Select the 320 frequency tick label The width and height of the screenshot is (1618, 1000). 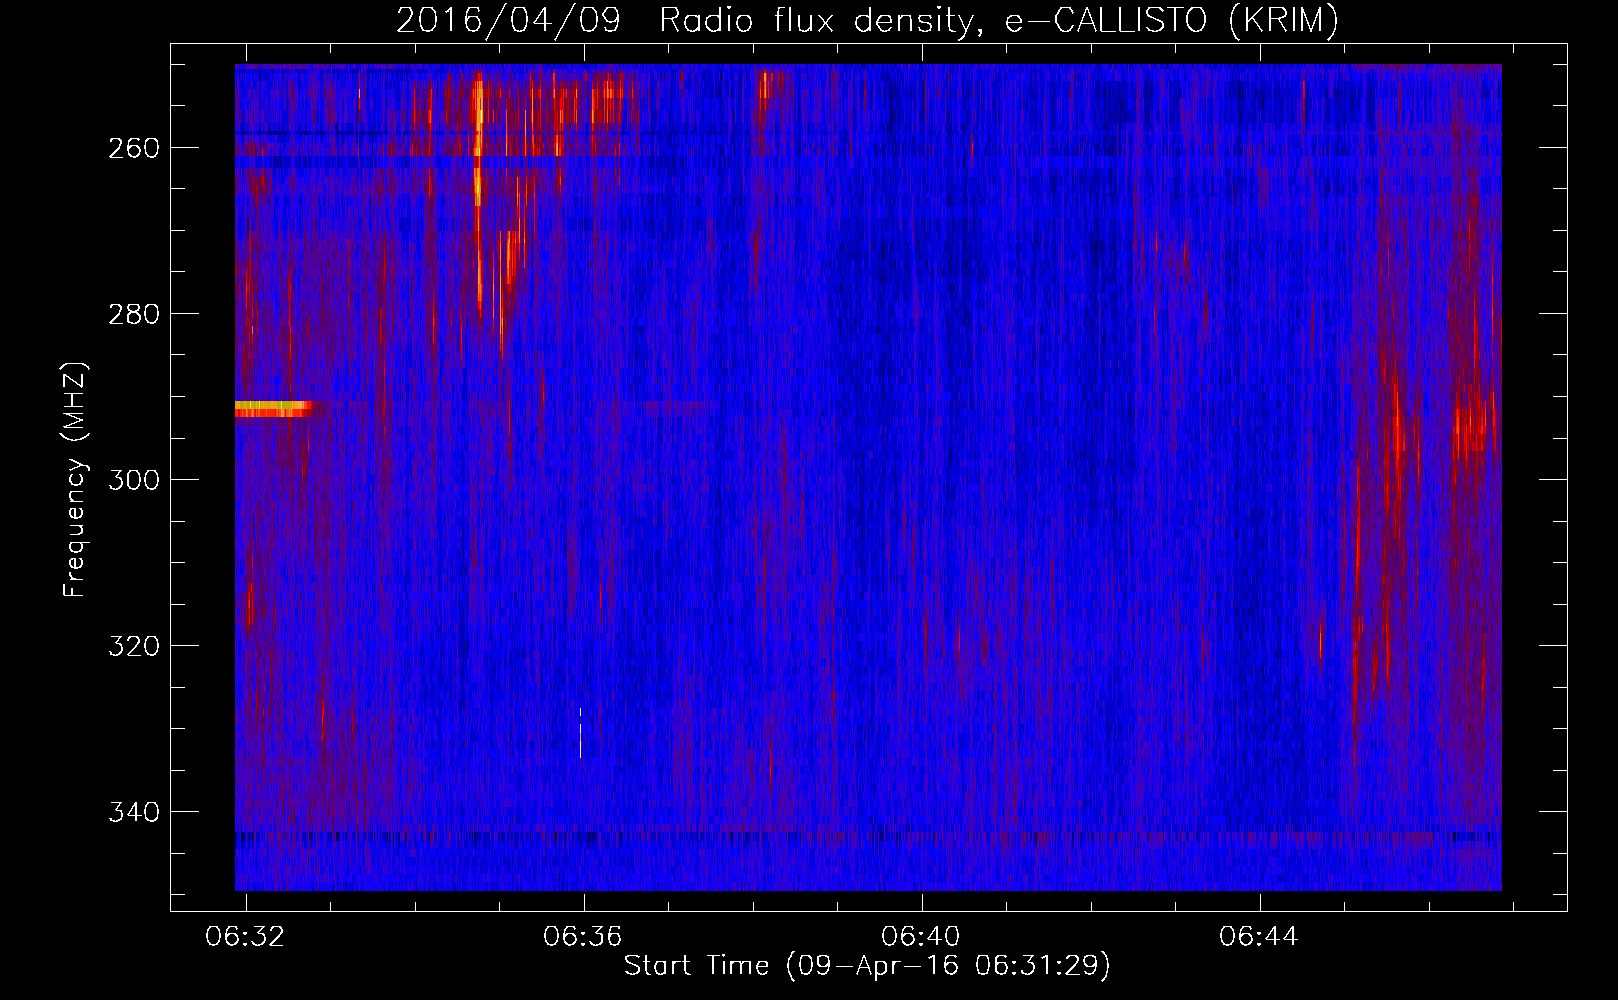coord(134,646)
